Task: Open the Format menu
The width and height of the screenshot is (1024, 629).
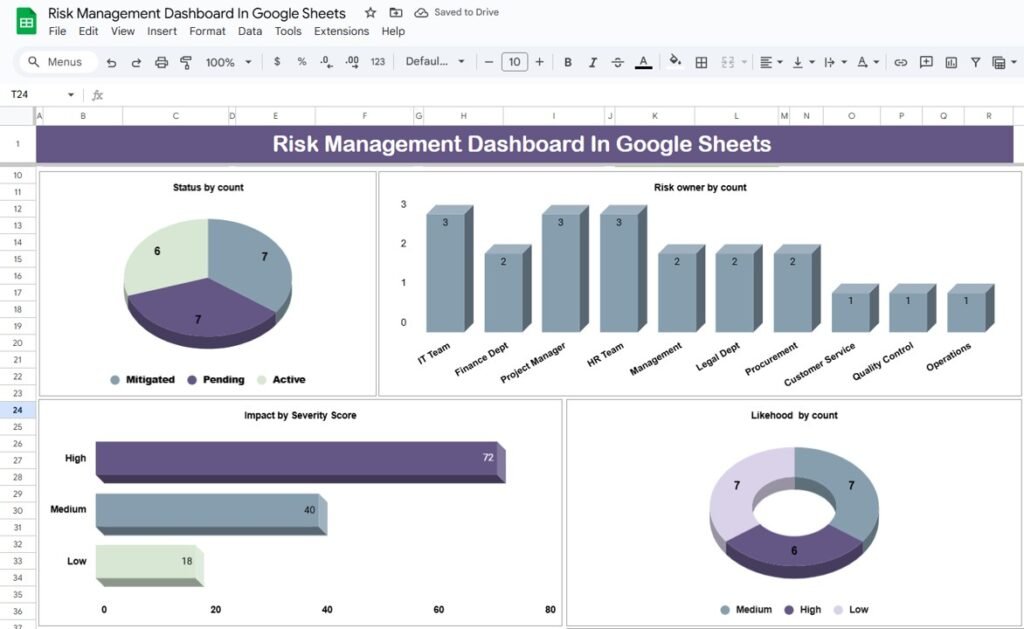Action: 207,31
